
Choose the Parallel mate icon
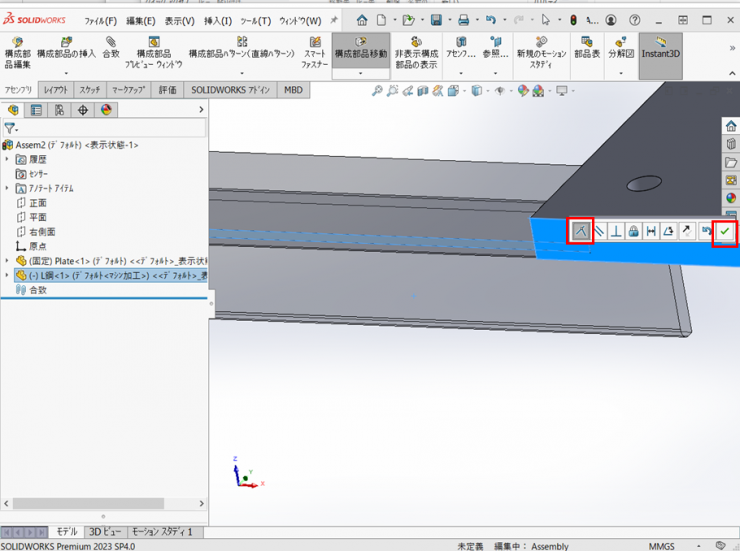pos(598,231)
